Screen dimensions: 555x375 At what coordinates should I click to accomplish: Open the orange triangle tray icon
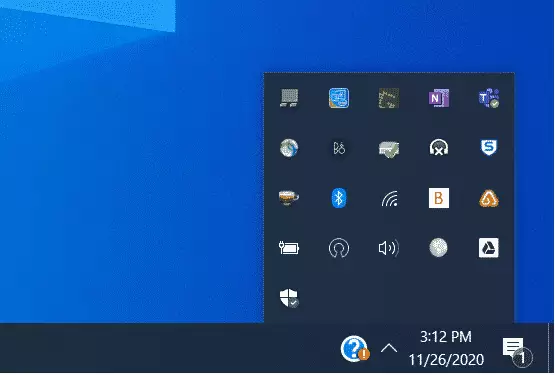[489, 198]
